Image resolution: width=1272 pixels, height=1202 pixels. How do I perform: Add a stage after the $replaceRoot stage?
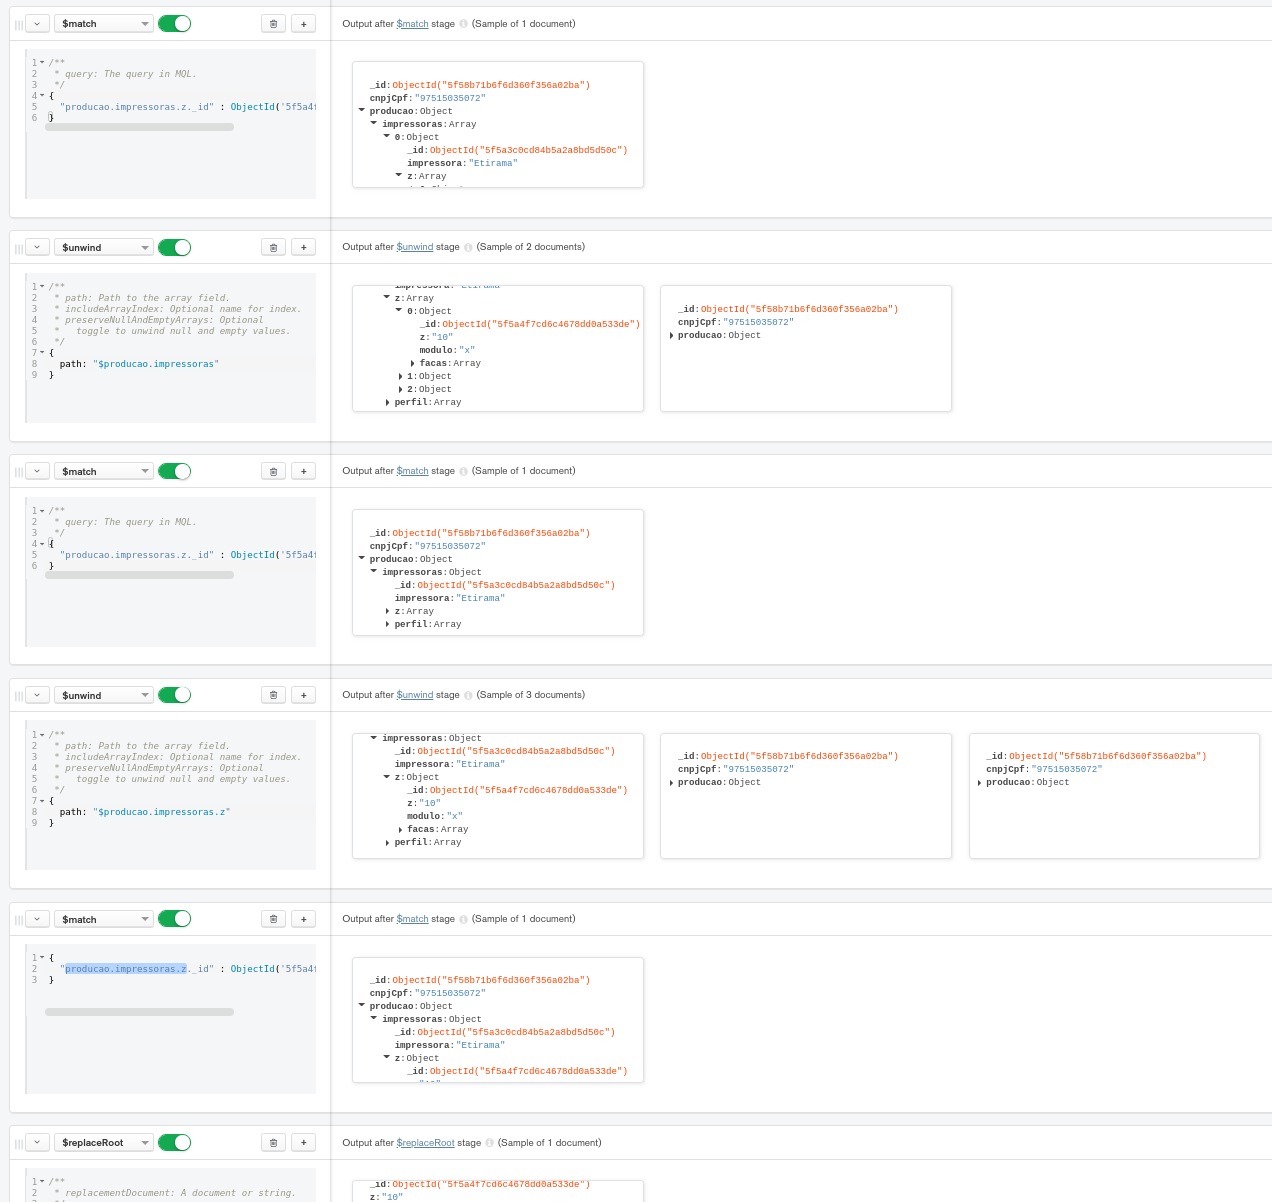[304, 1143]
